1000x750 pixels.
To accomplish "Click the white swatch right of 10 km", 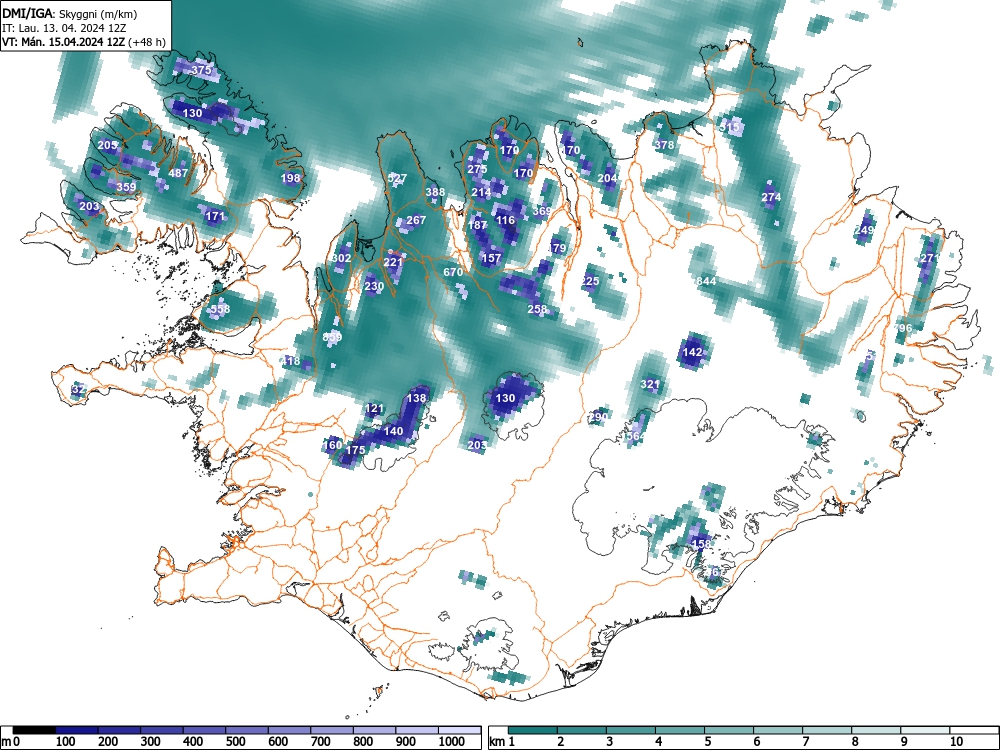I will tap(973, 730).
